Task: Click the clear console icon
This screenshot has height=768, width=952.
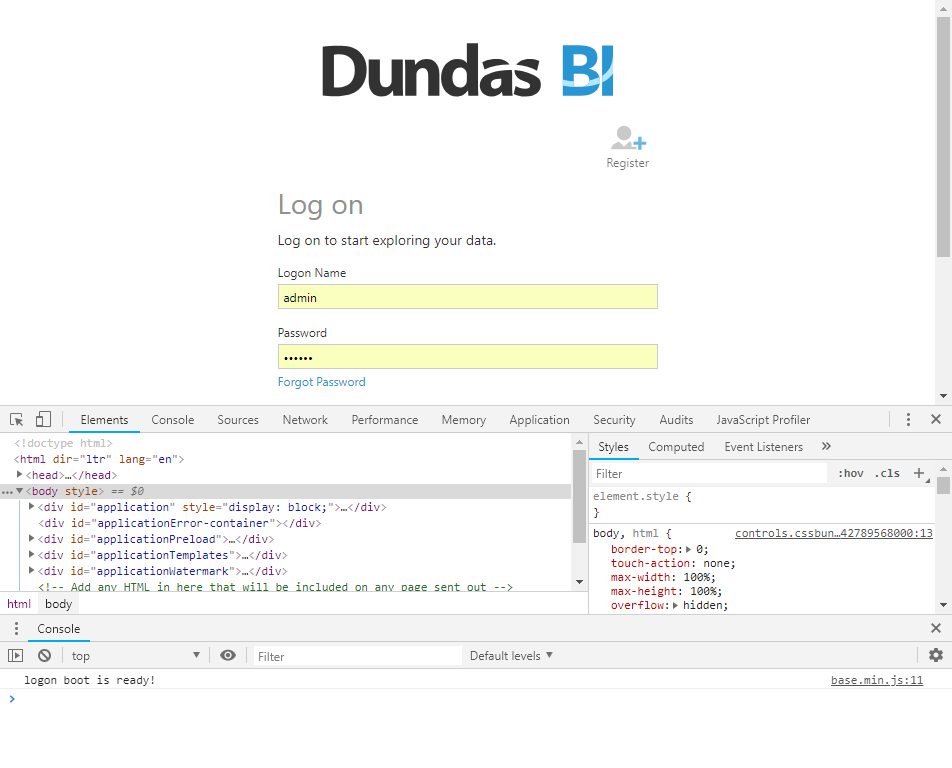Action: [x=44, y=656]
